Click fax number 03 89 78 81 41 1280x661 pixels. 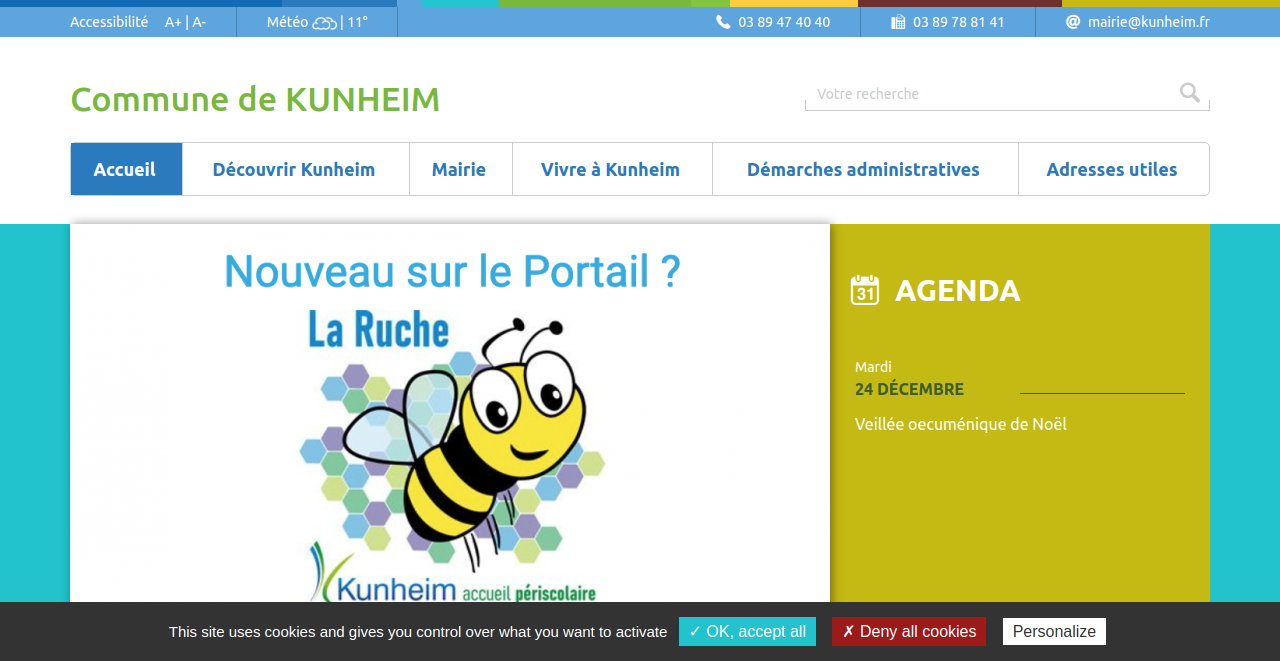[958, 22]
